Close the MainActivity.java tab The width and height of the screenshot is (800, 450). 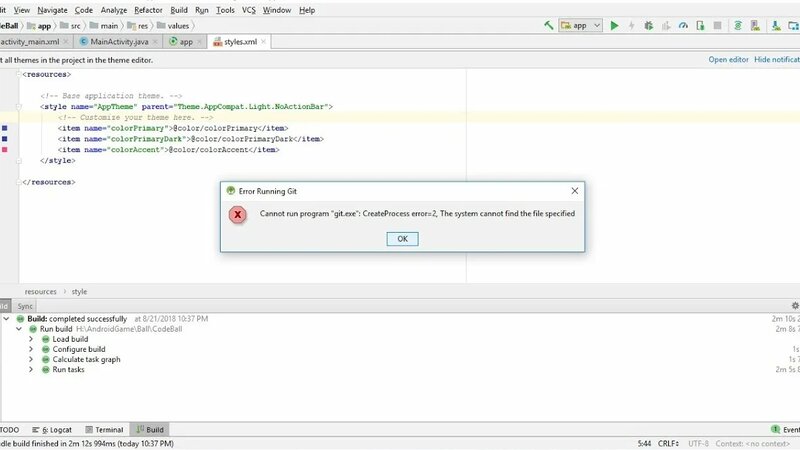coord(155,42)
